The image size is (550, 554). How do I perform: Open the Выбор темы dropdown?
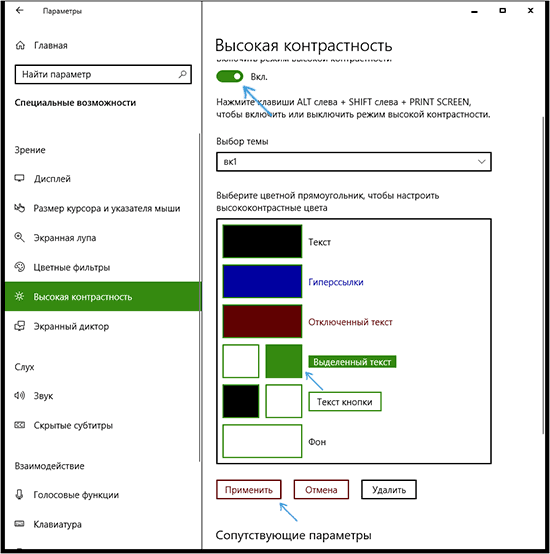354,162
